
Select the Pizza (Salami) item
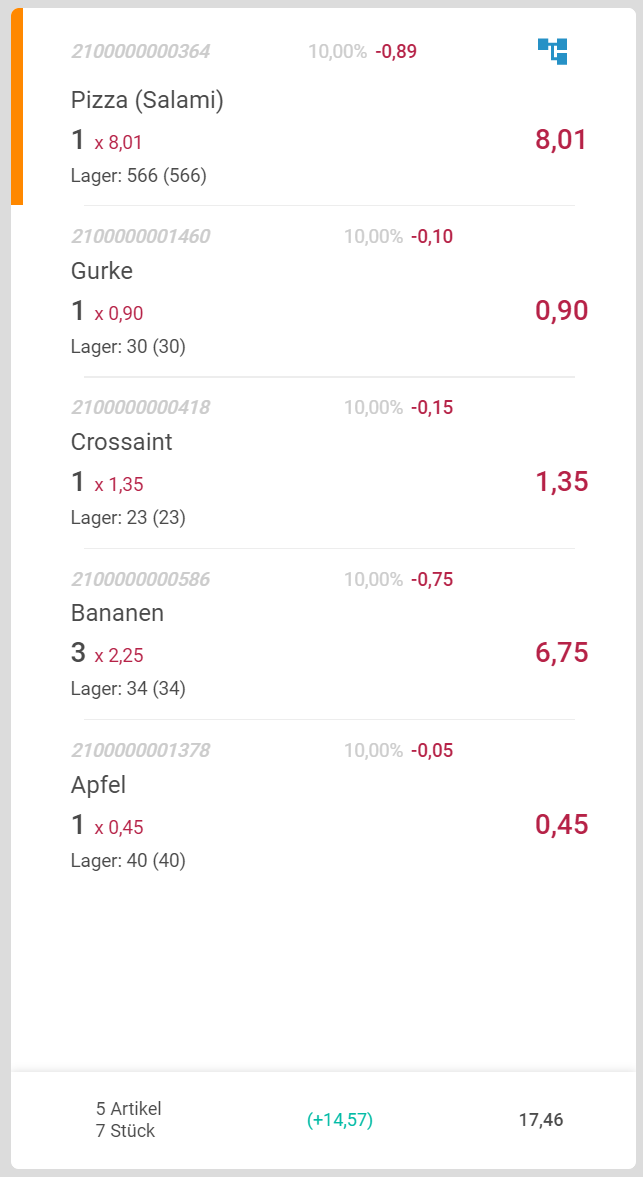click(x=147, y=100)
